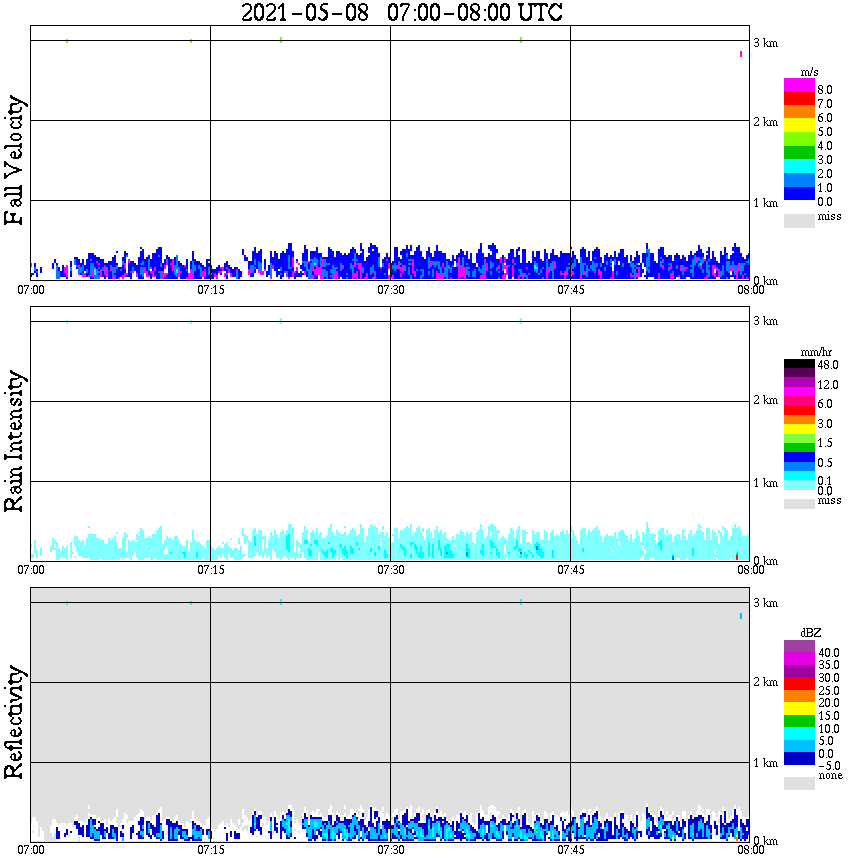Click the '2 km' label of Fall Velocity plot
Viewport: 850px width, 868px height.
coord(766,122)
